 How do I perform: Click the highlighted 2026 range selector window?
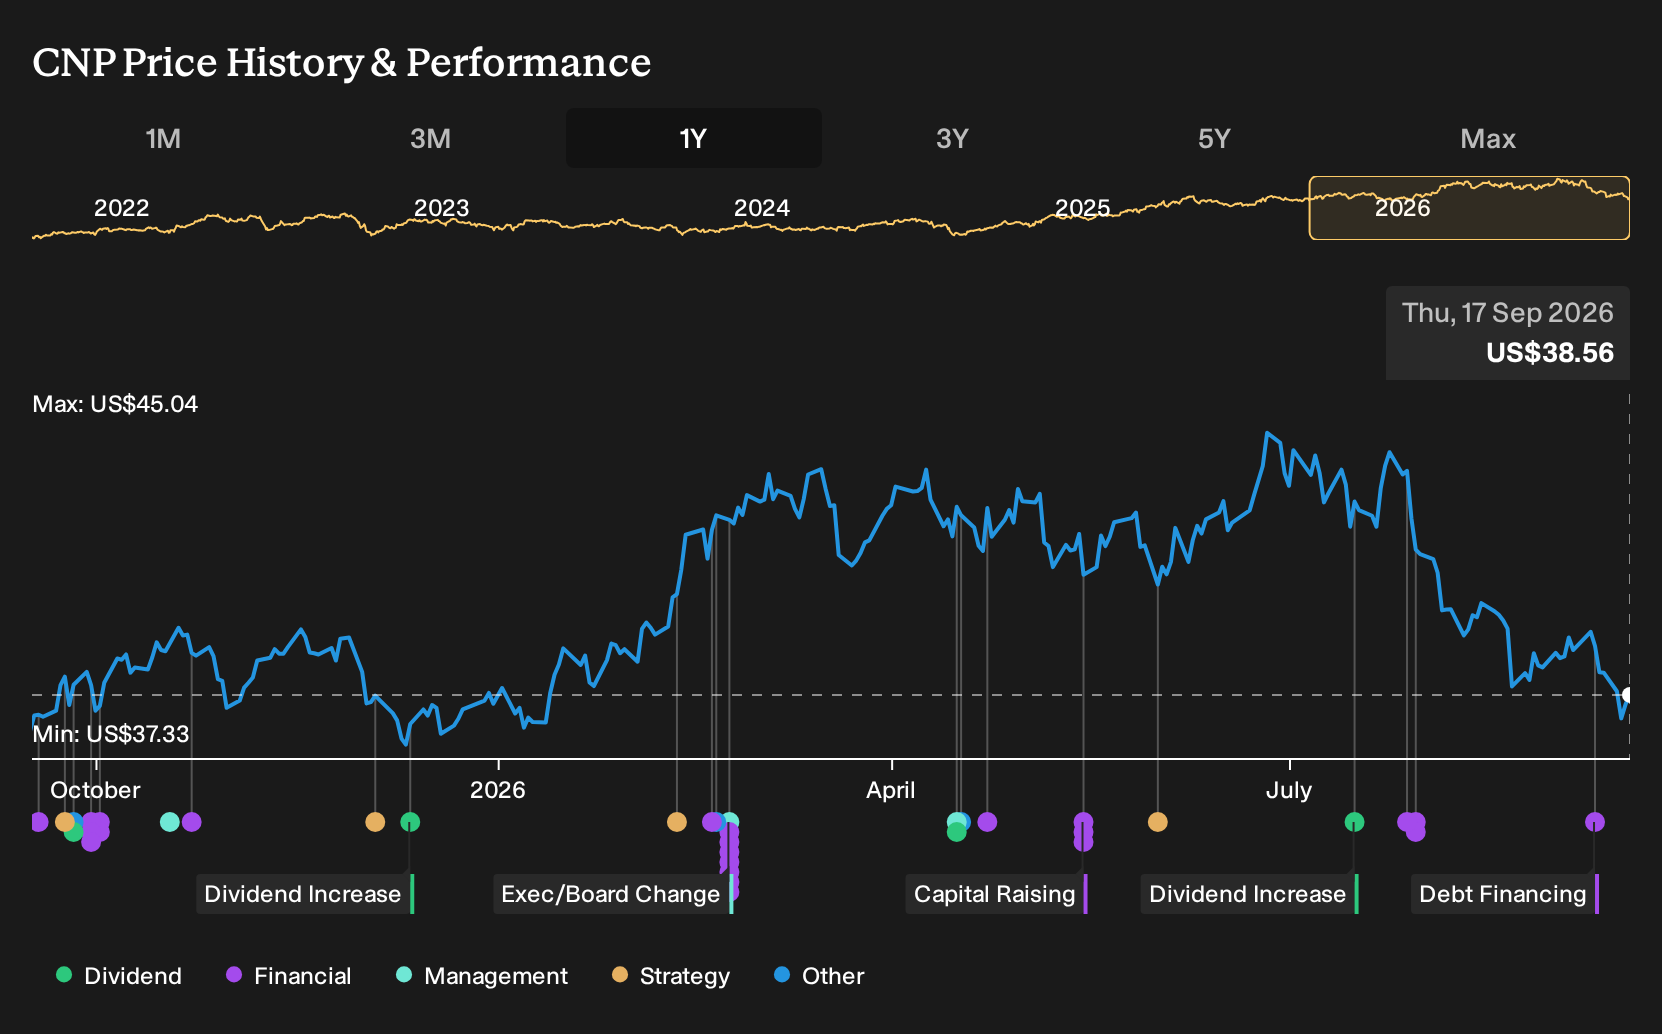pyautogui.click(x=1469, y=208)
